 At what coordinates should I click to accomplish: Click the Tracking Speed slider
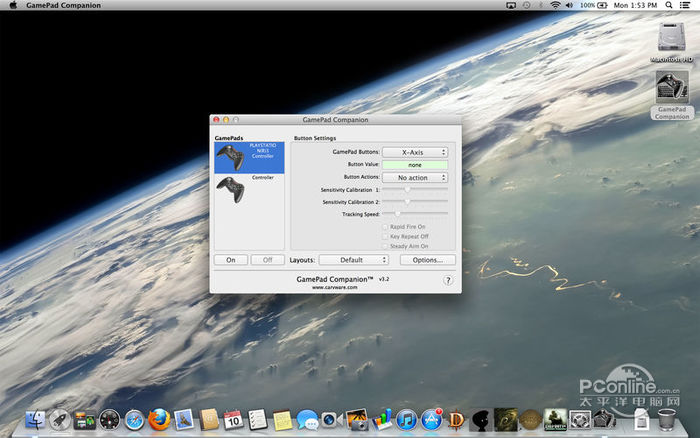tap(415, 213)
